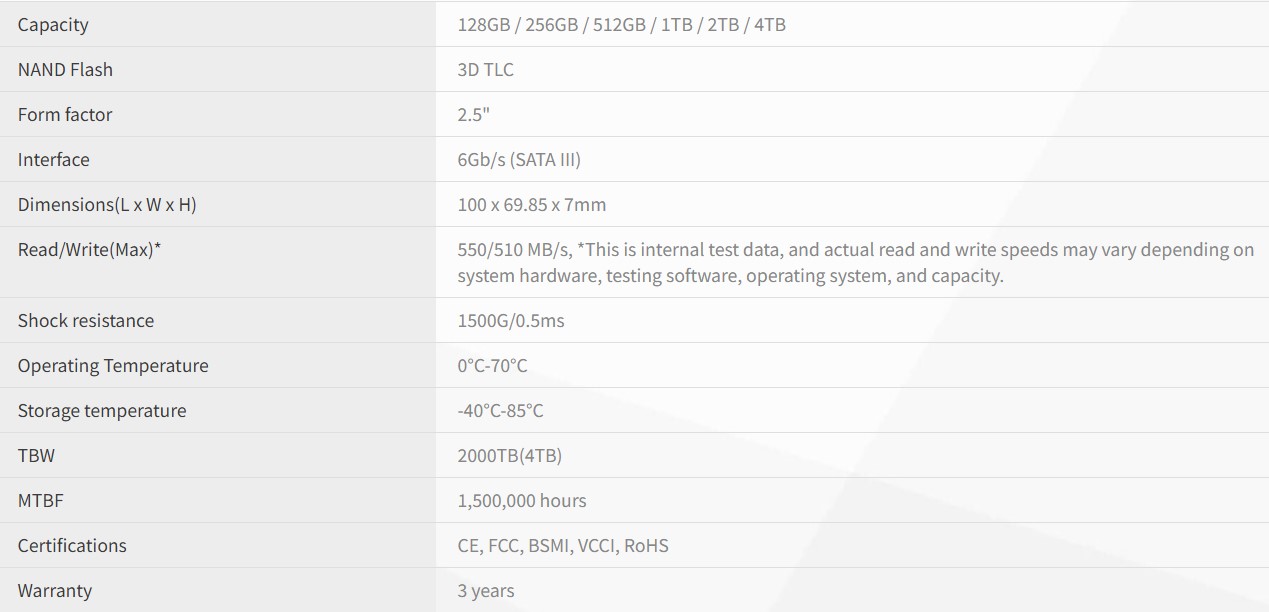Click the 'Operating Temperature' label
The image size is (1269, 612).
click(x=113, y=365)
